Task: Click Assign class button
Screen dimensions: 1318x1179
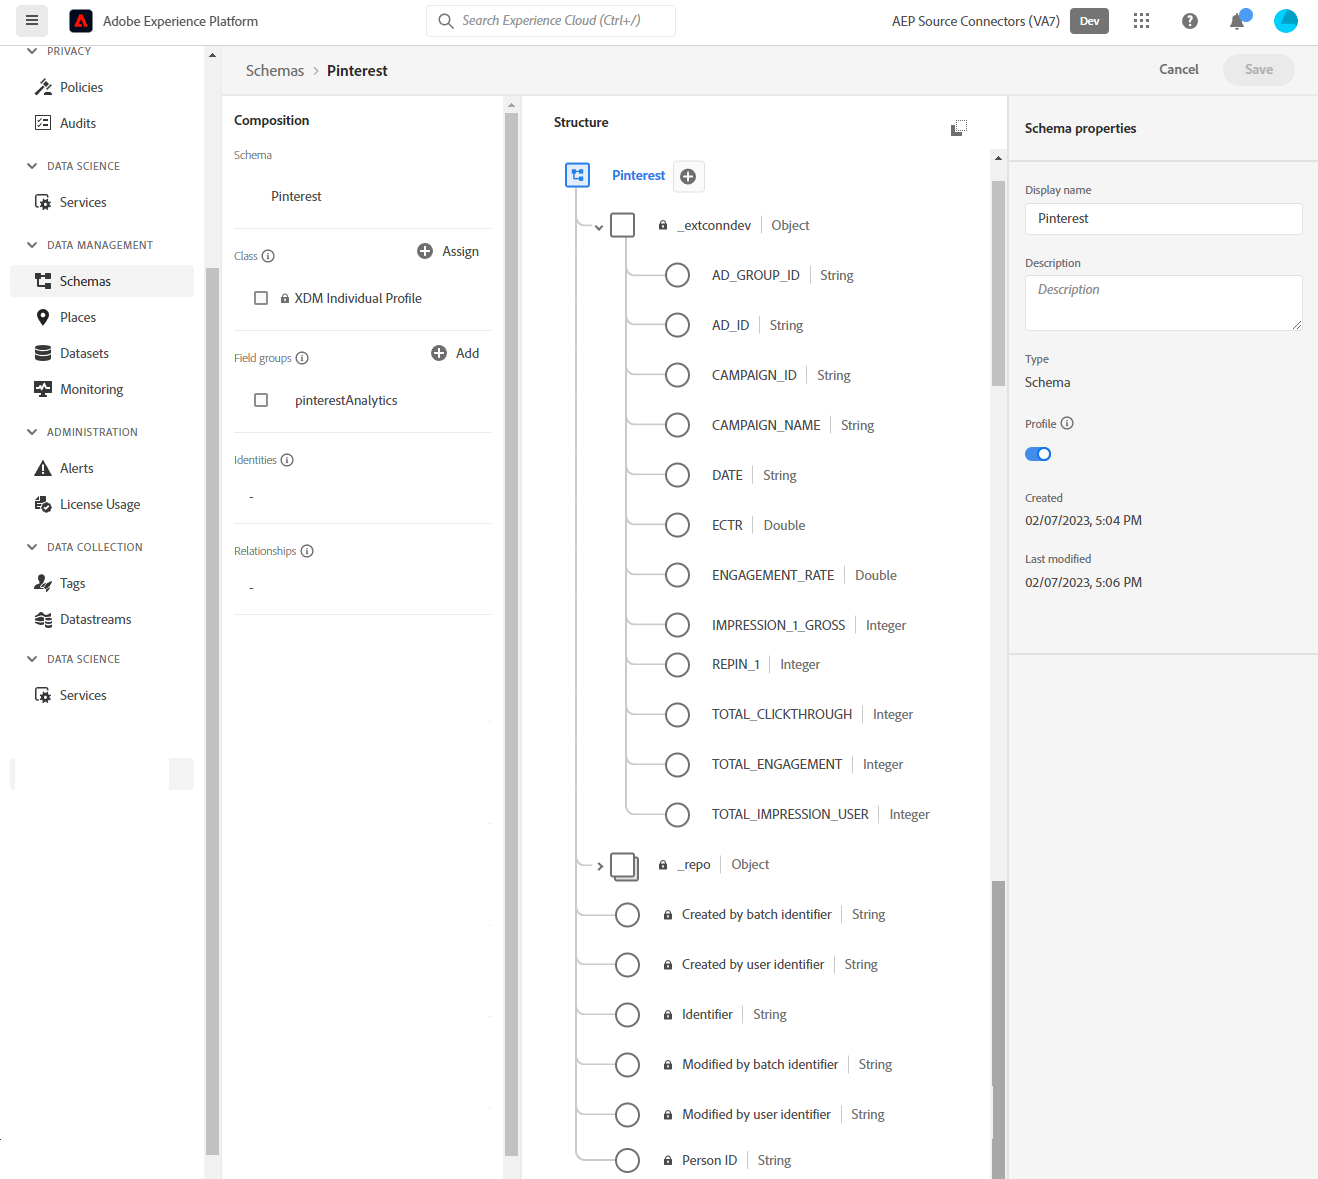Action: click(448, 251)
